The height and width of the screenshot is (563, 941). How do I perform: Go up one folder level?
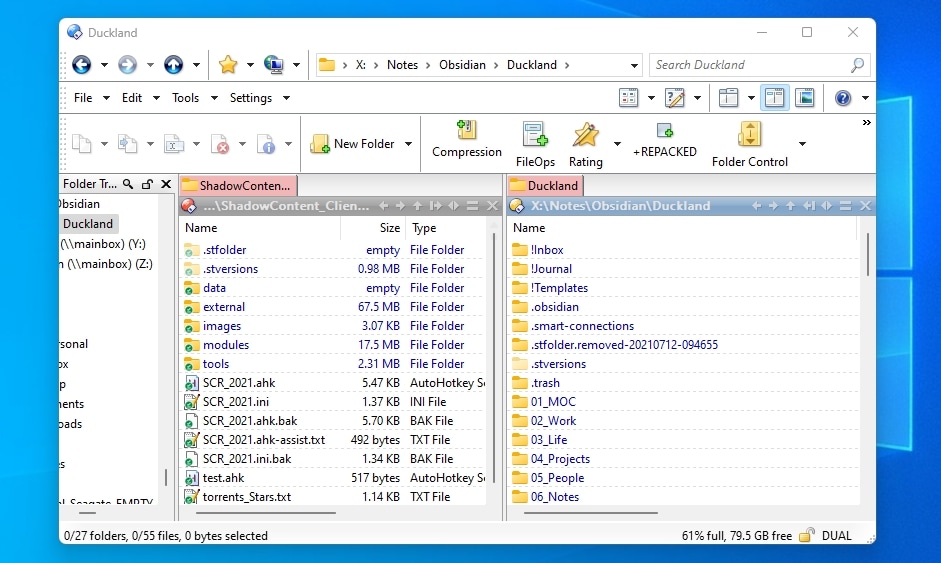point(173,65)
